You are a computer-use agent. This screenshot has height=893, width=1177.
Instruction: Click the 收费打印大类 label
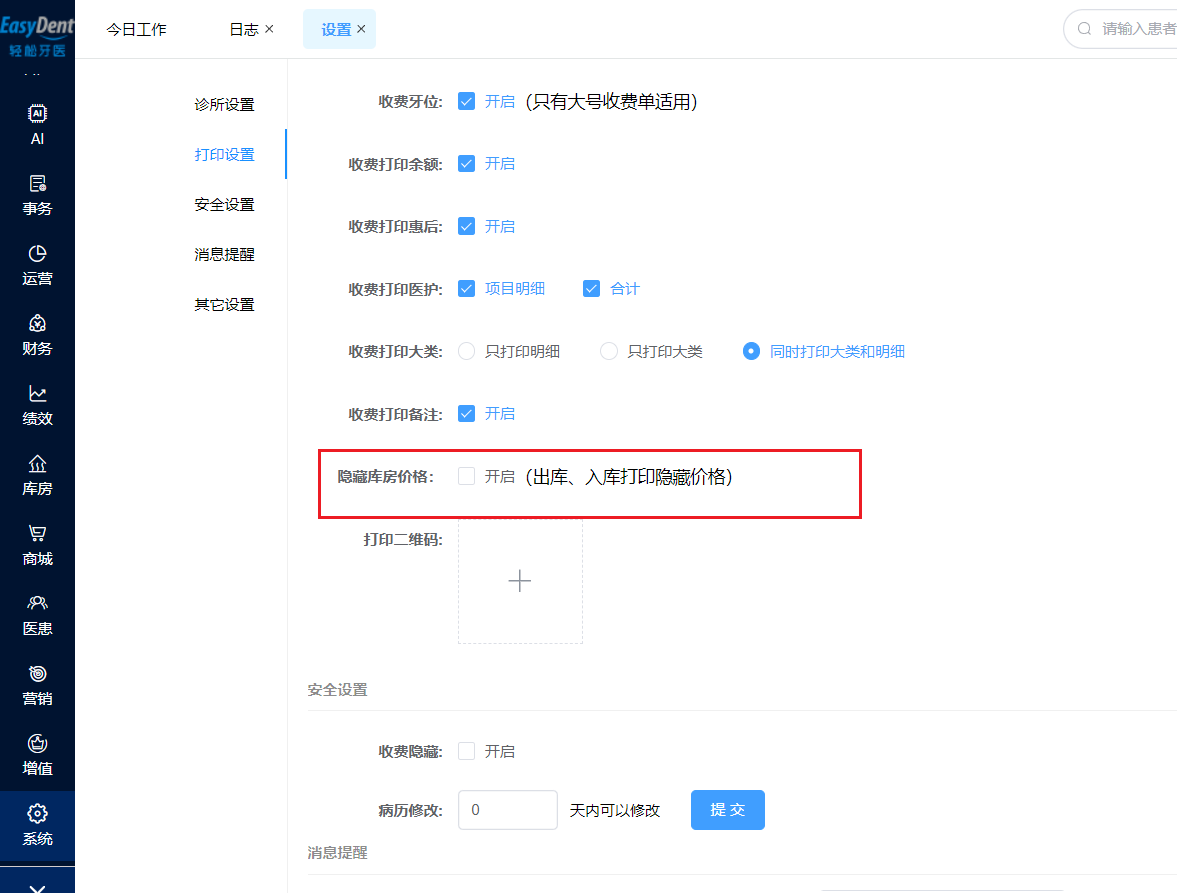(395, 352)
